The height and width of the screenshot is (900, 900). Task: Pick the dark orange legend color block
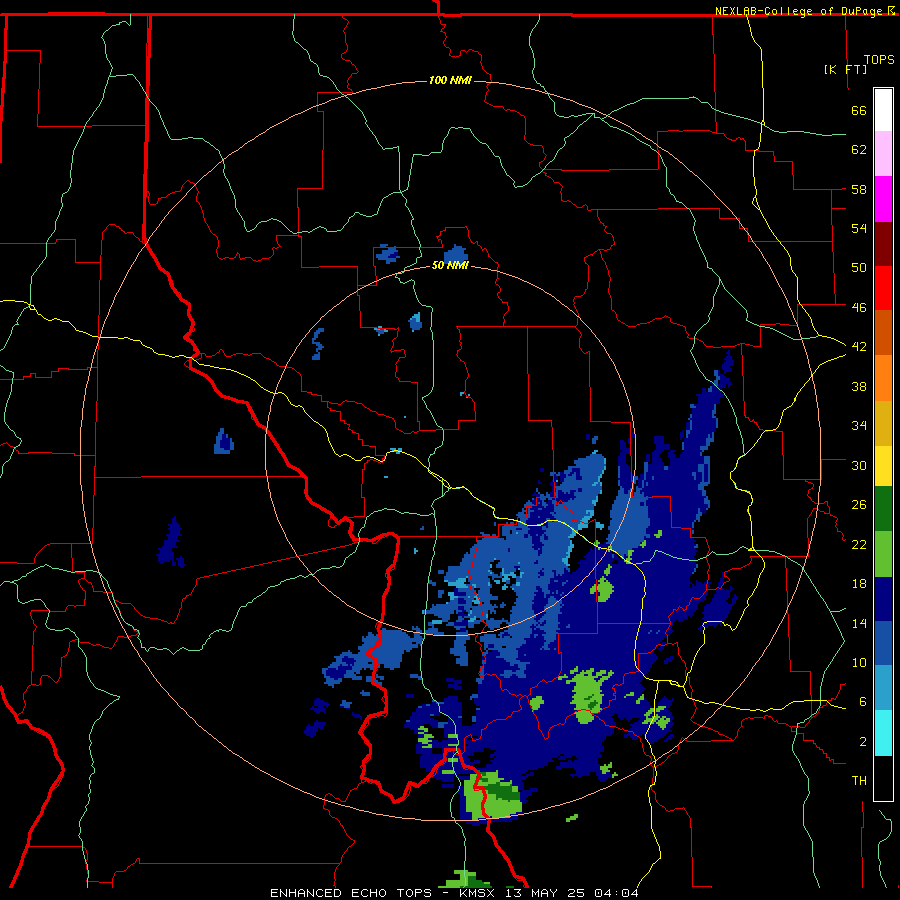(883, 333)
